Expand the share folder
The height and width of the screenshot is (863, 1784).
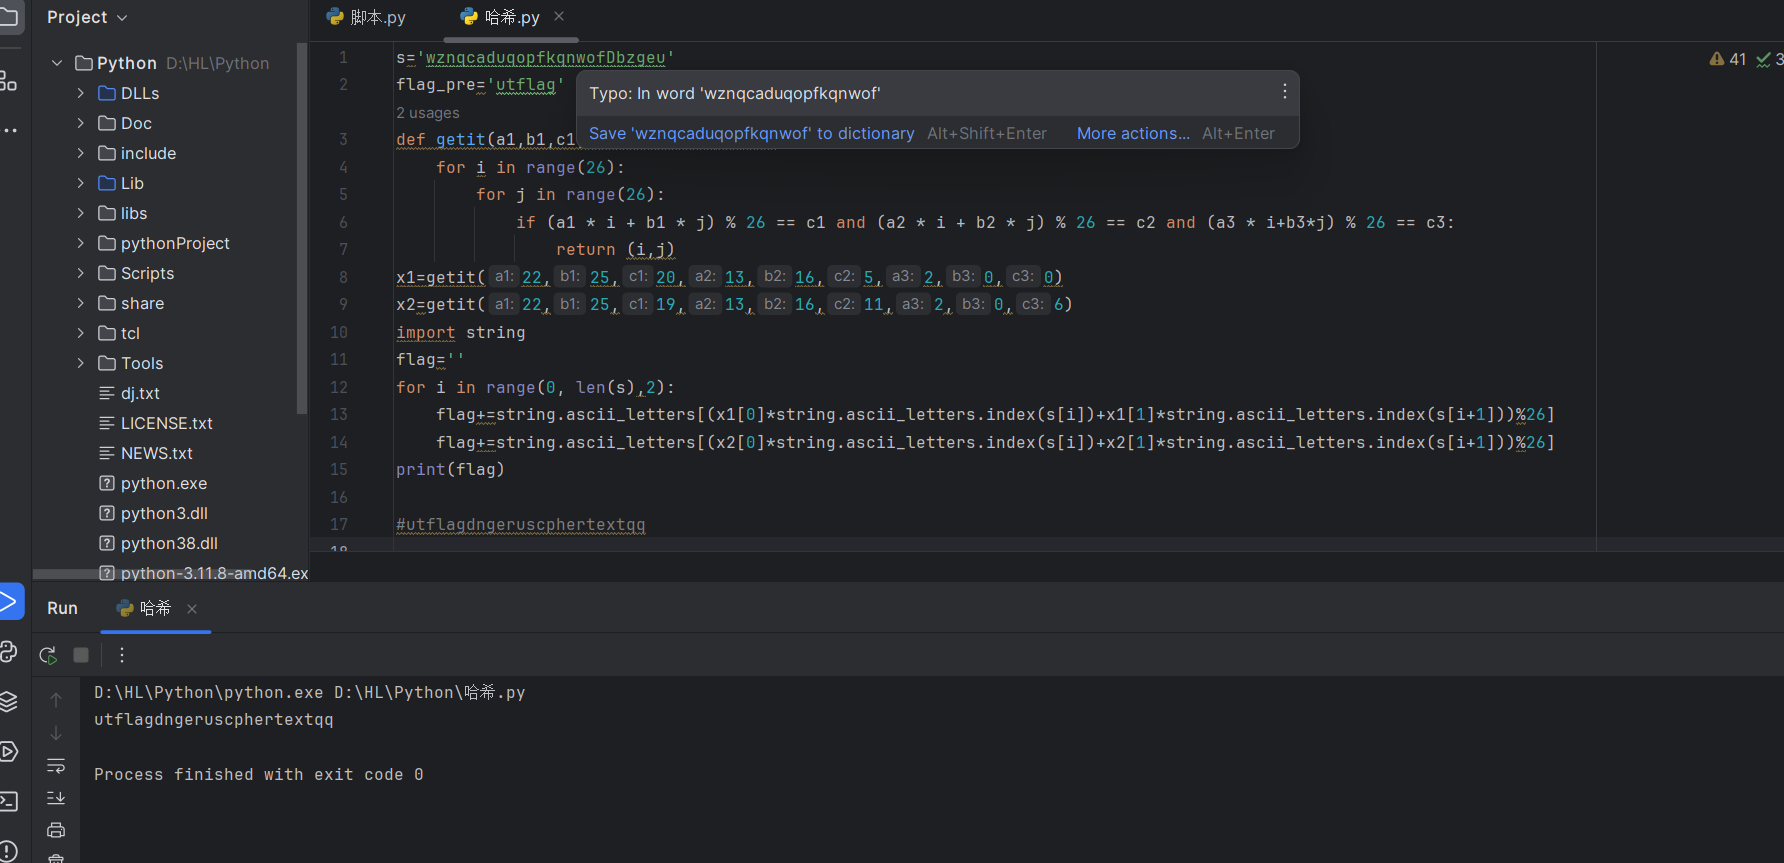(x=81, y=303)
